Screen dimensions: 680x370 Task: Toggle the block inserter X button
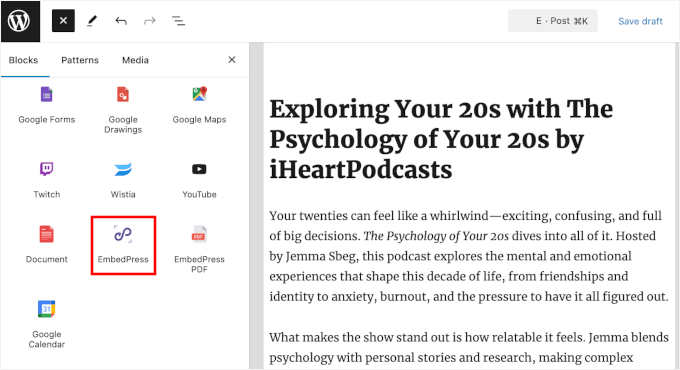coord(63,21)
